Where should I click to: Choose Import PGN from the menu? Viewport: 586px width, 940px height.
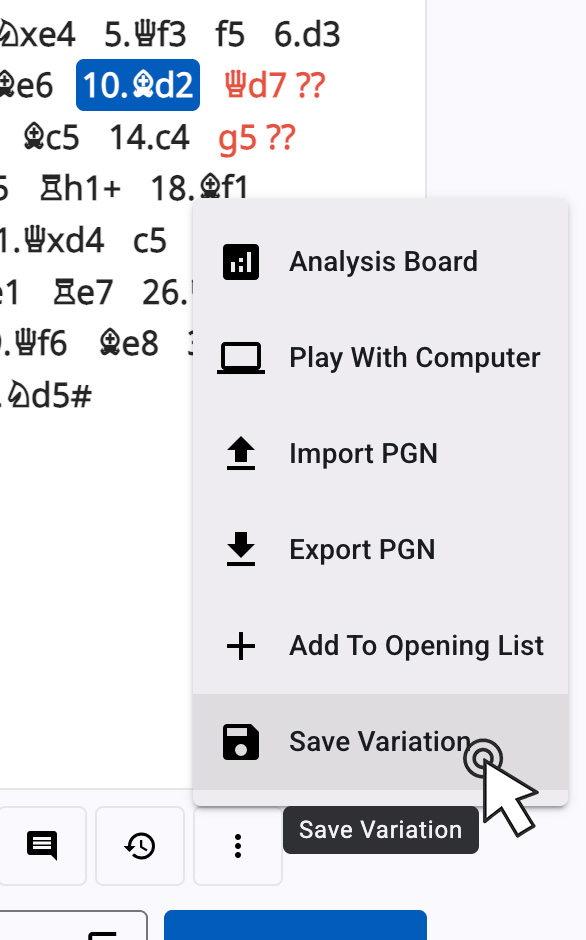pyautogui.click(x=363, y=453)
